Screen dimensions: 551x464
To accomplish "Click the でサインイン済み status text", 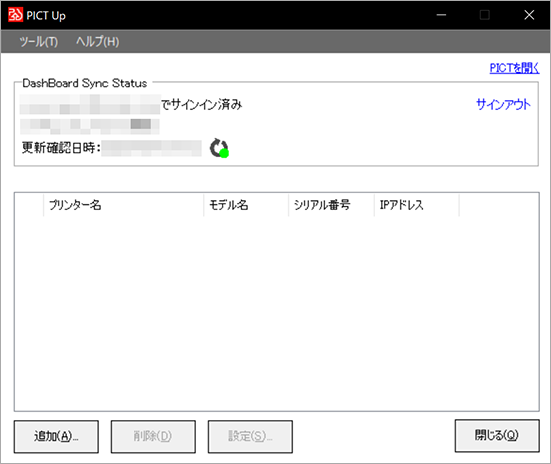I will point(202,104).
